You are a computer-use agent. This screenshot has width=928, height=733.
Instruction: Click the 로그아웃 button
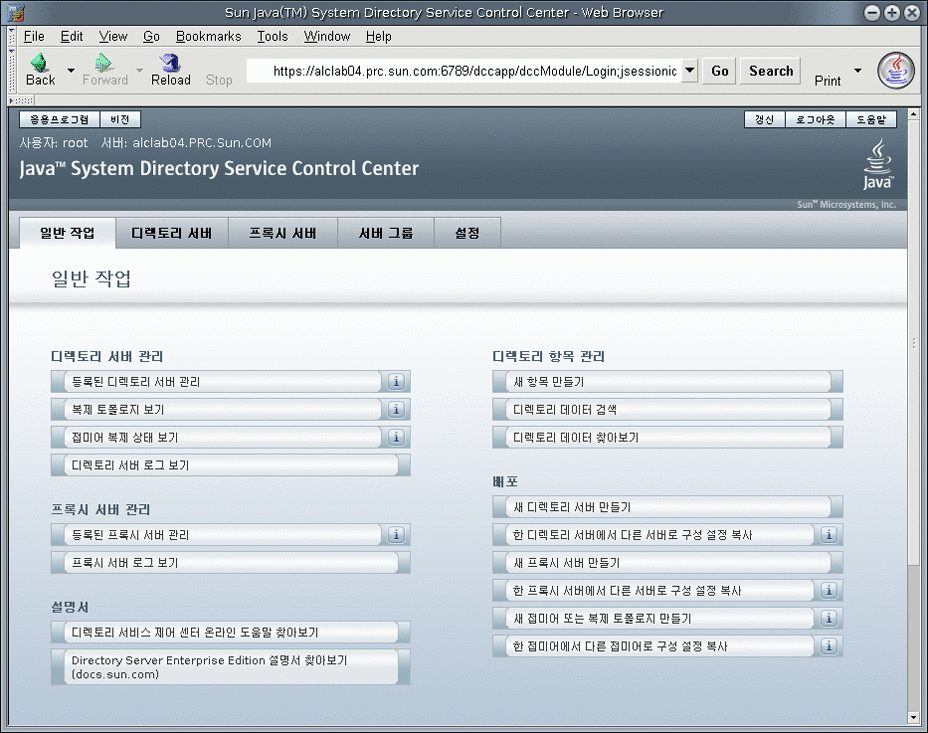tap(816, 120)
